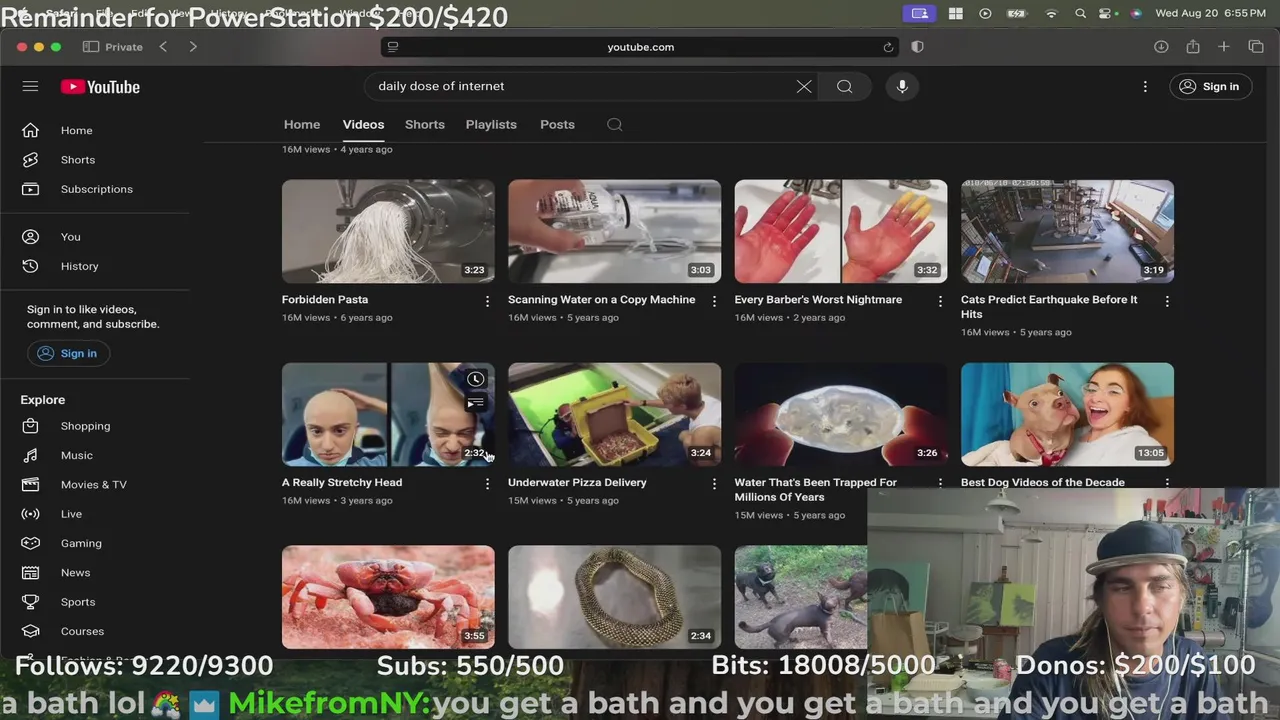Play the Cats Predict Earthquake thumbnail
The width and height of the screenshot is (1280, 720).
1067,231
